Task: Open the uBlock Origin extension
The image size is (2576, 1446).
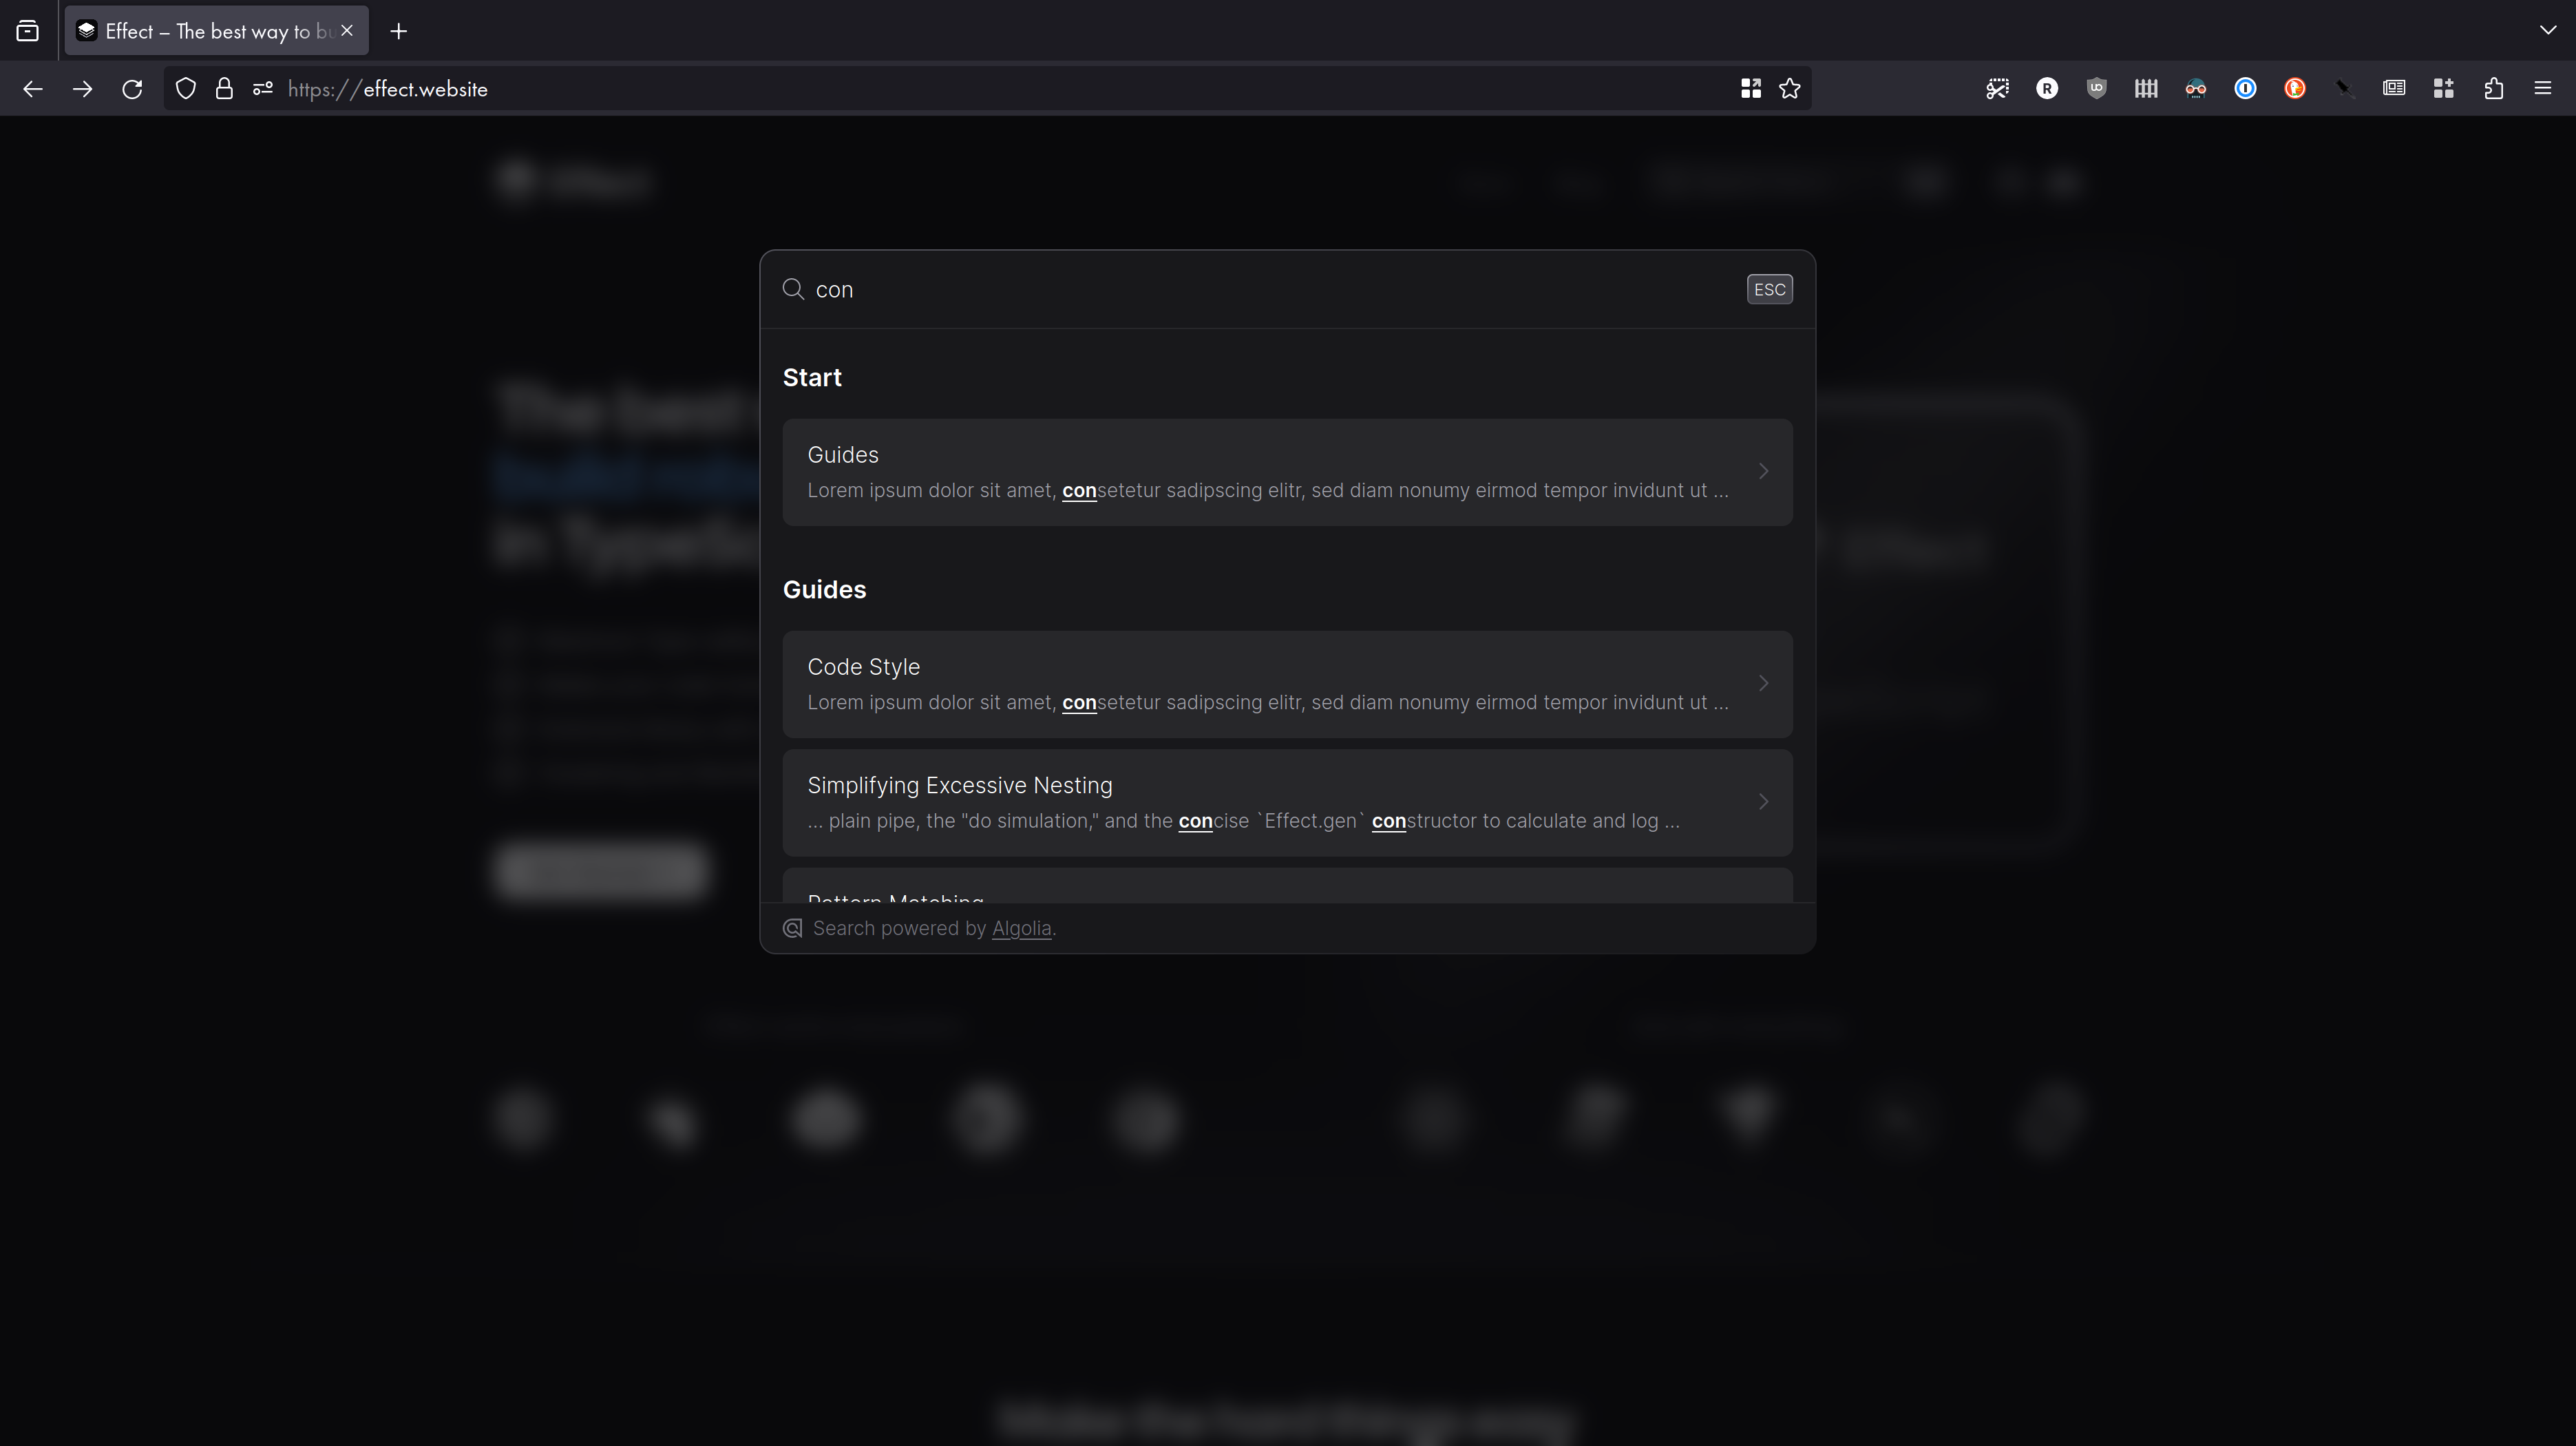Action: 2097,88
